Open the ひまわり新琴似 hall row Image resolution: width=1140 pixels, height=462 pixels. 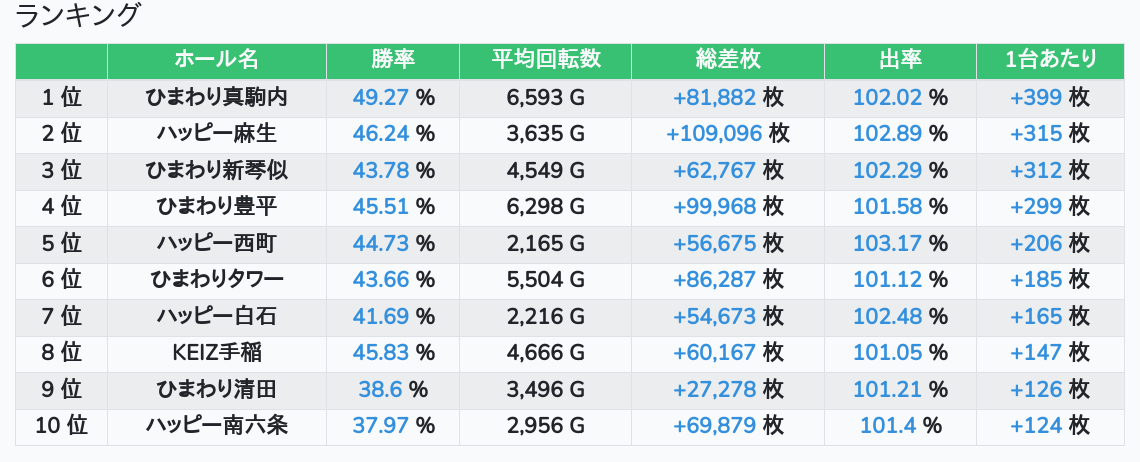(216, 170)
